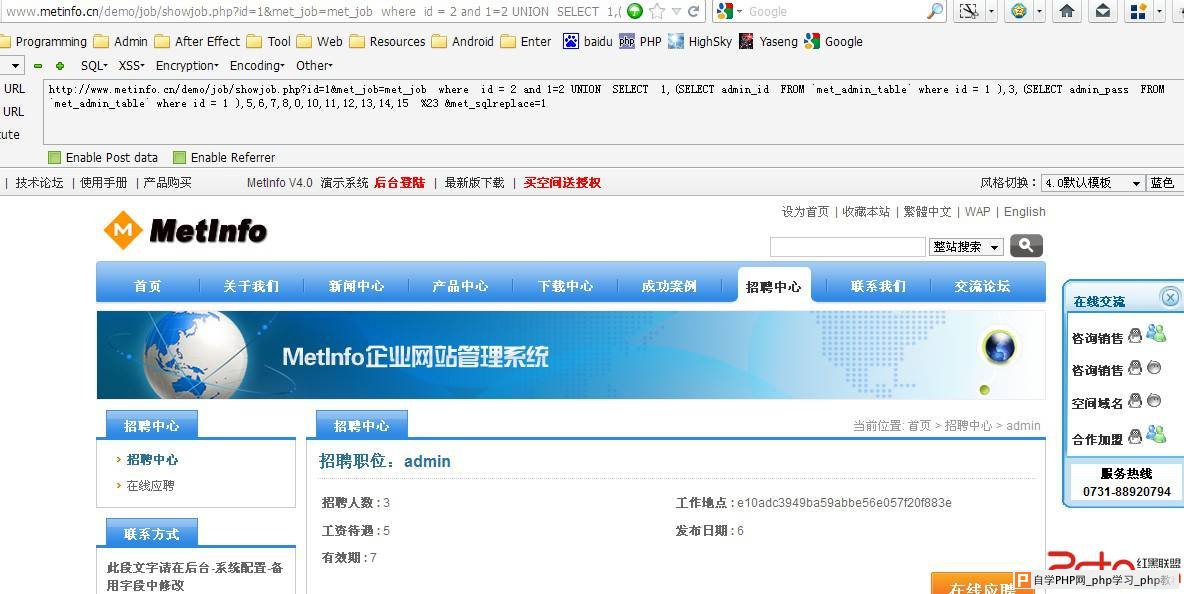The height and width of the screenshot is (594, 1184).
Task: Go to the browser home page icon
Action: click(1067, 11)
